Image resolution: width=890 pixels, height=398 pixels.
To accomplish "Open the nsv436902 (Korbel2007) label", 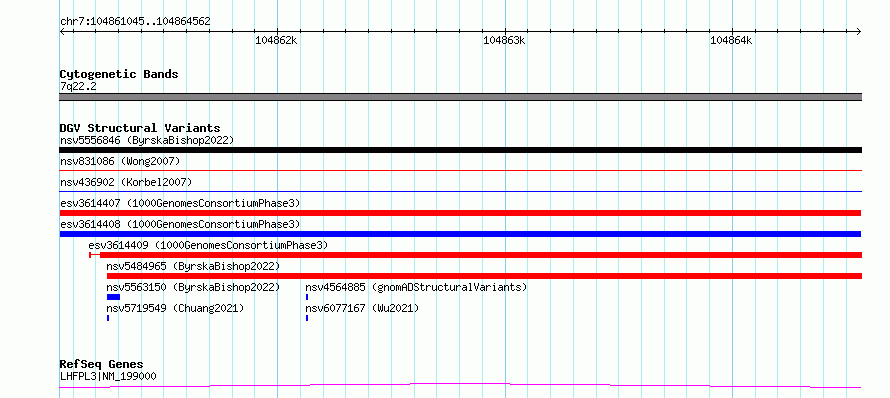I will coord(126,182).
